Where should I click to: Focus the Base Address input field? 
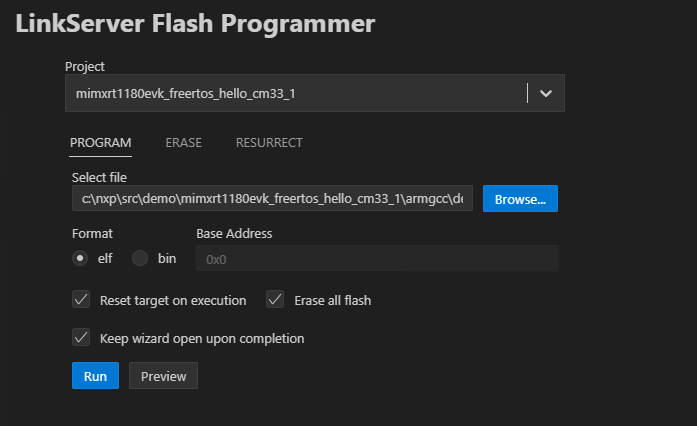click(x=376, y=258)
